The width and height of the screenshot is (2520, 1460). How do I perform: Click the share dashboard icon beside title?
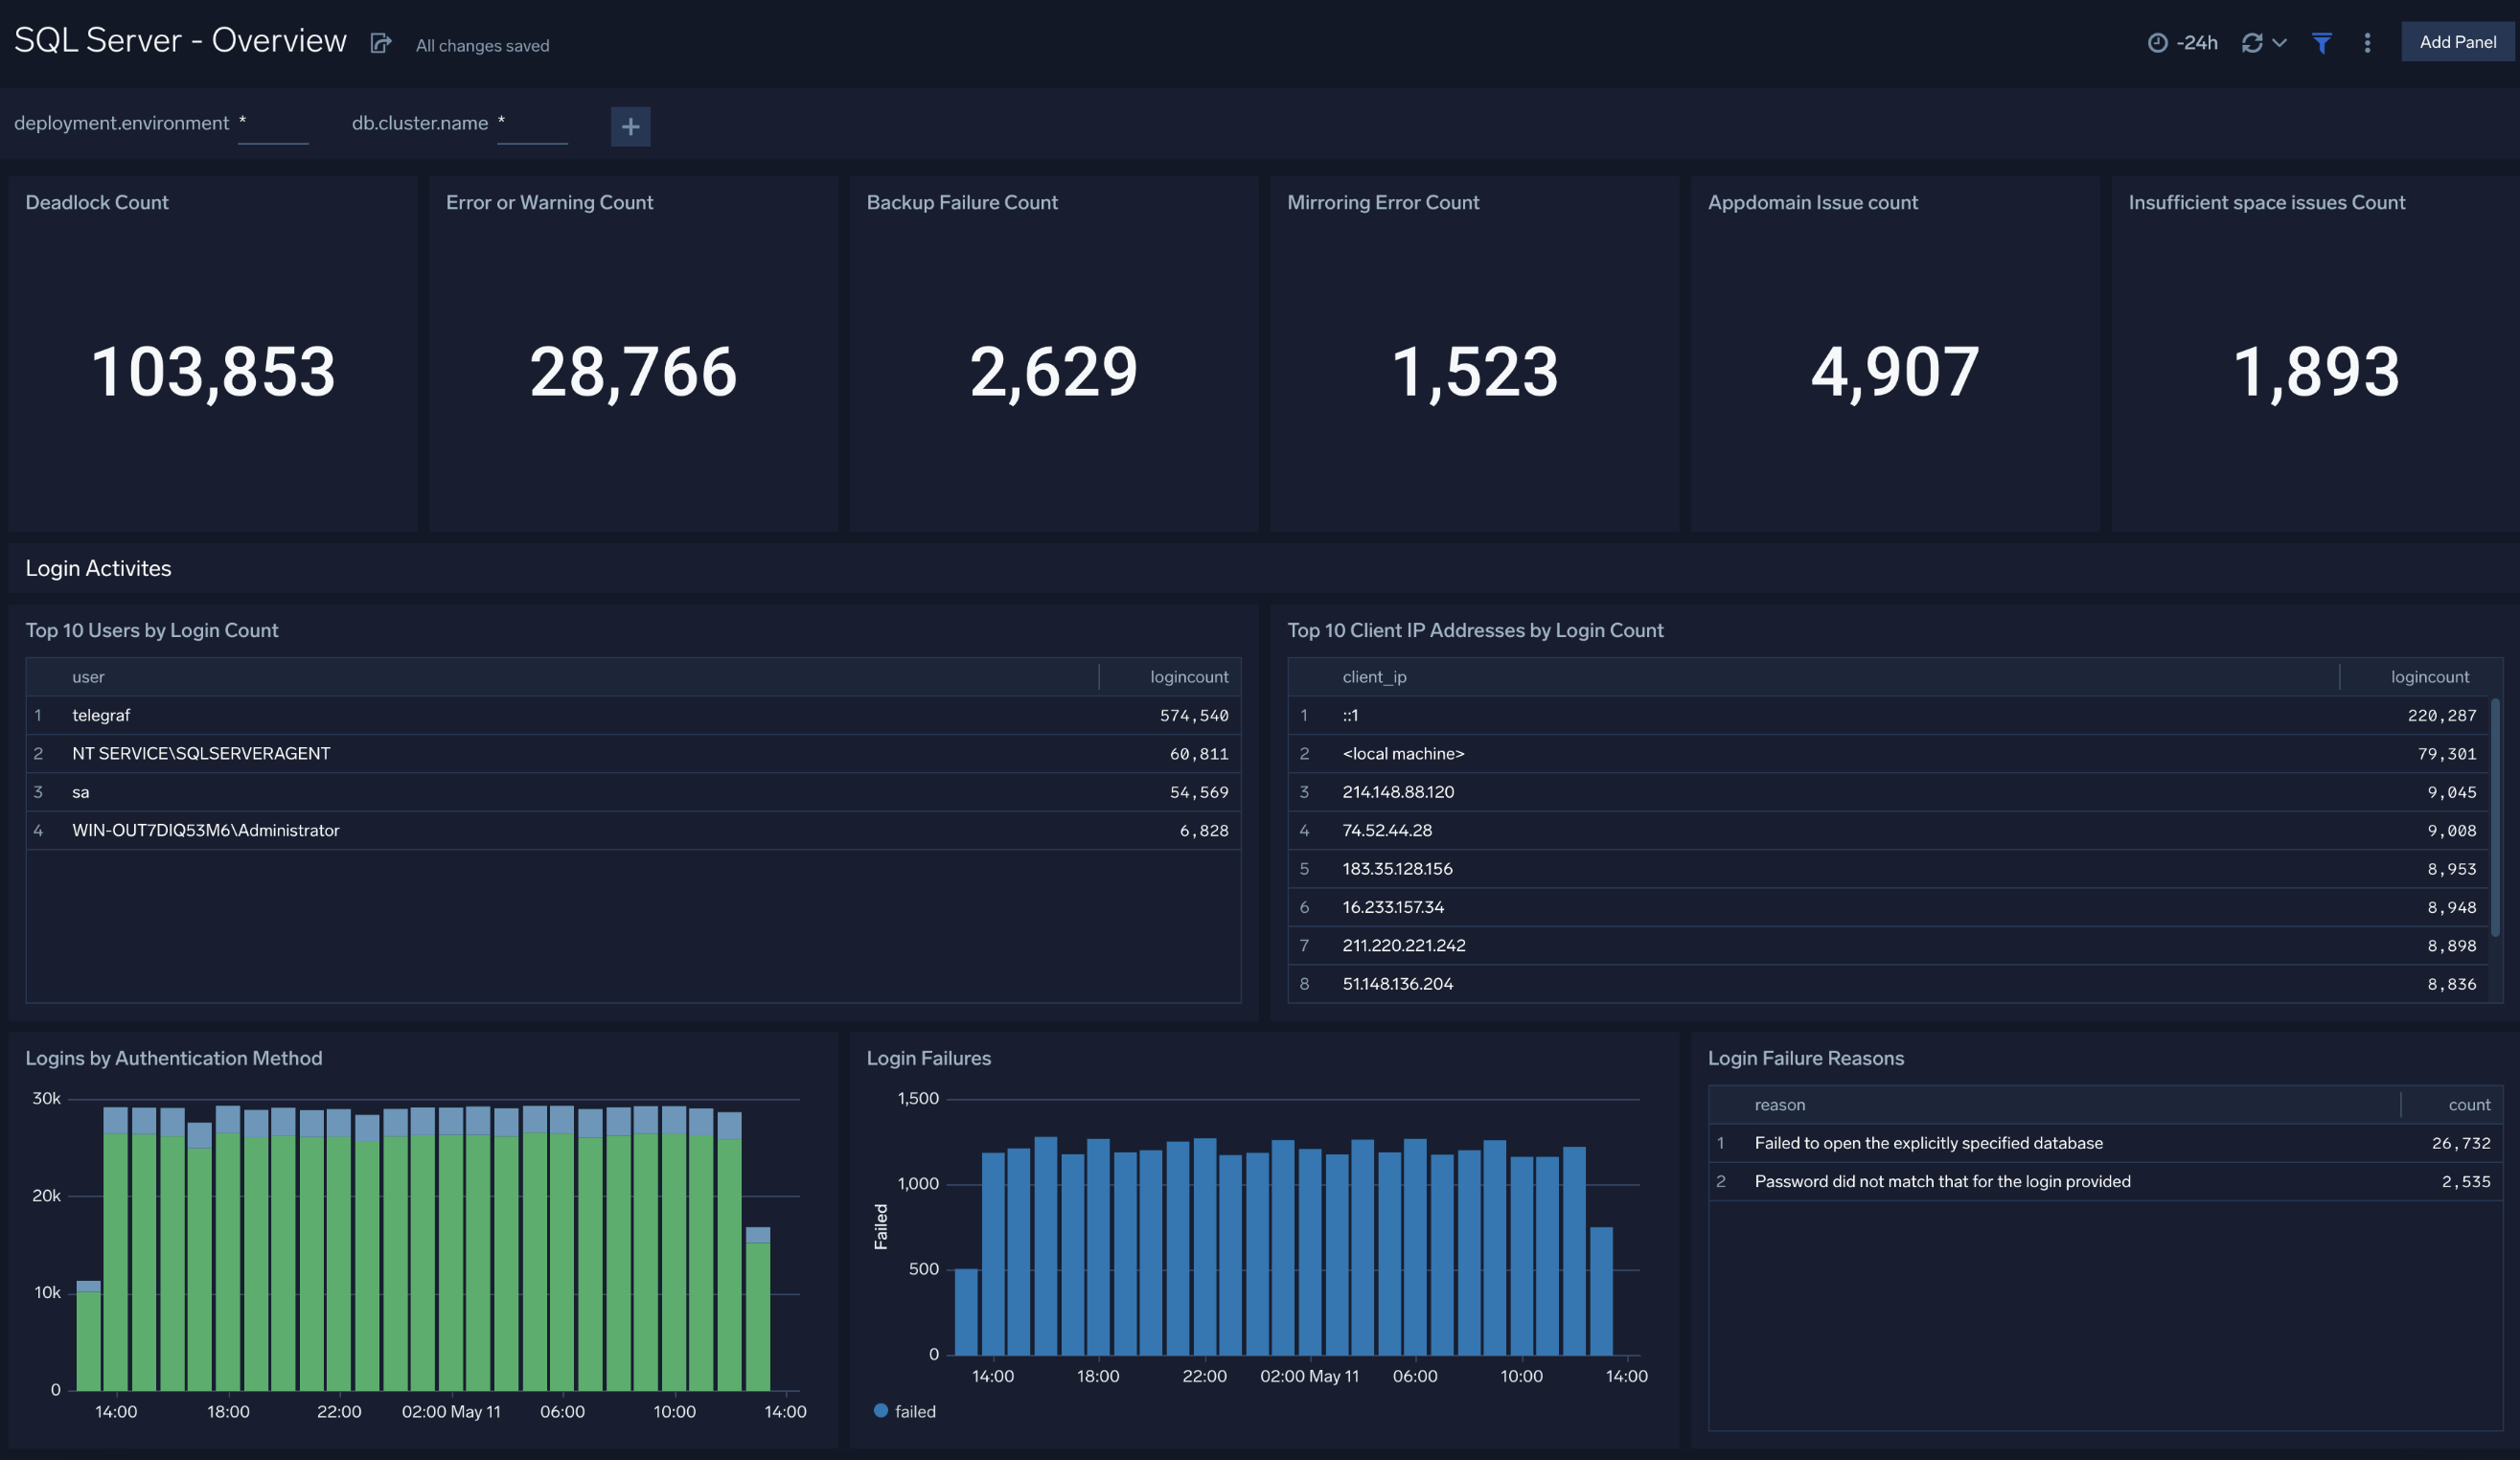click(380, 43)
